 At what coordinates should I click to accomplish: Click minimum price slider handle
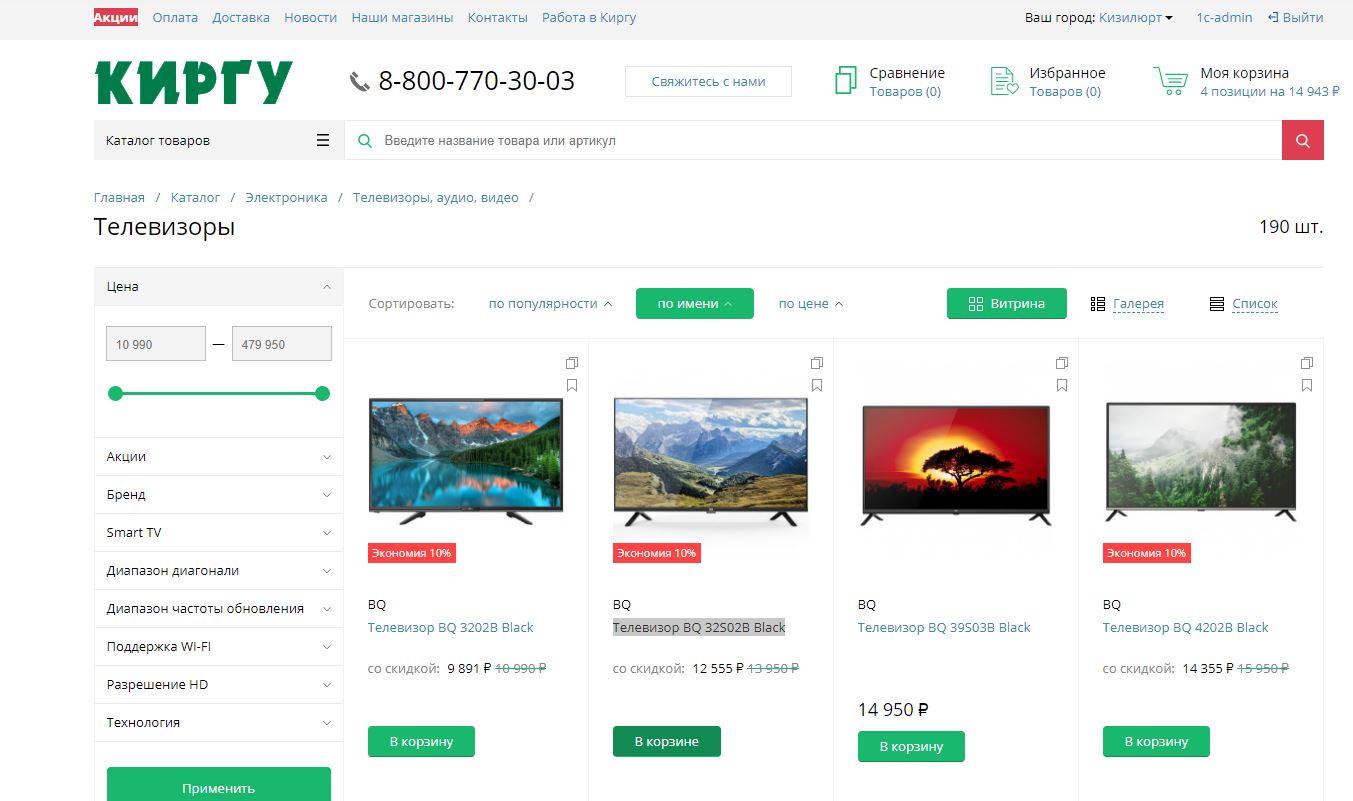(x=115, y=394)
